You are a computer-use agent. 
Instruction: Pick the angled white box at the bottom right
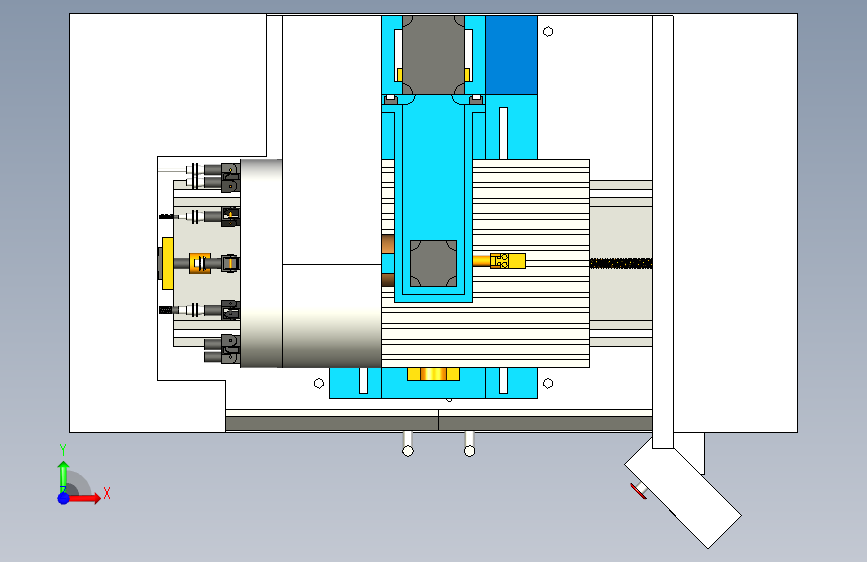tap(683, 490)
